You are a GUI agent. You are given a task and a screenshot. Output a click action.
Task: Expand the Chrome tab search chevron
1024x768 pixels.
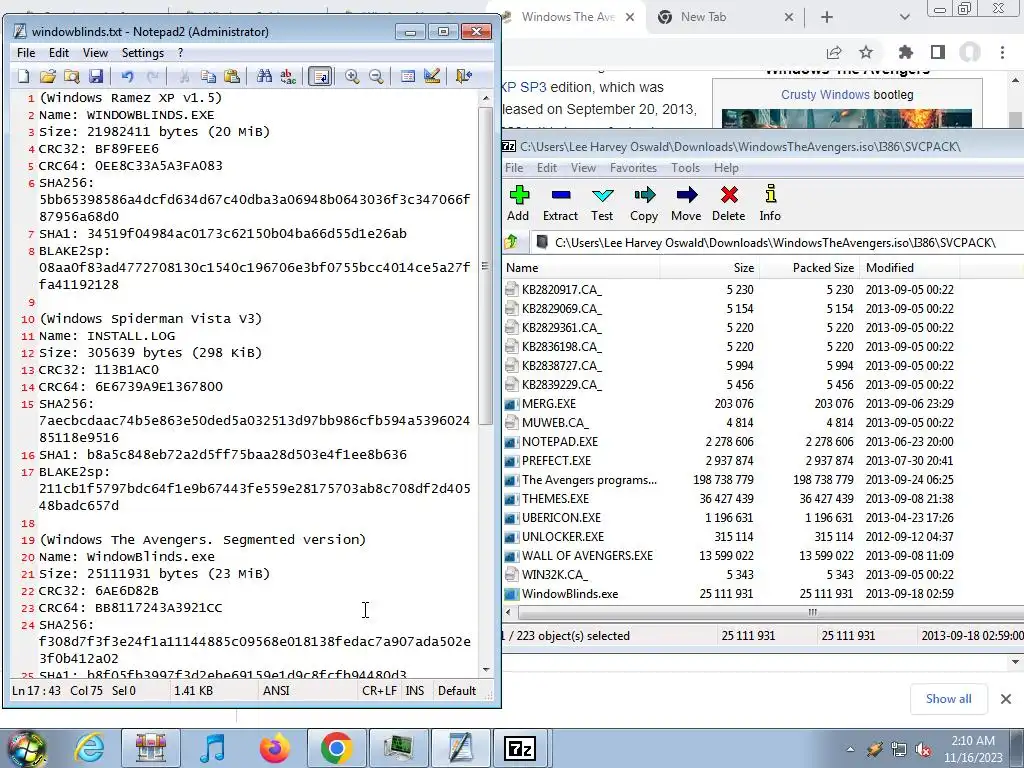click(904, 17)
